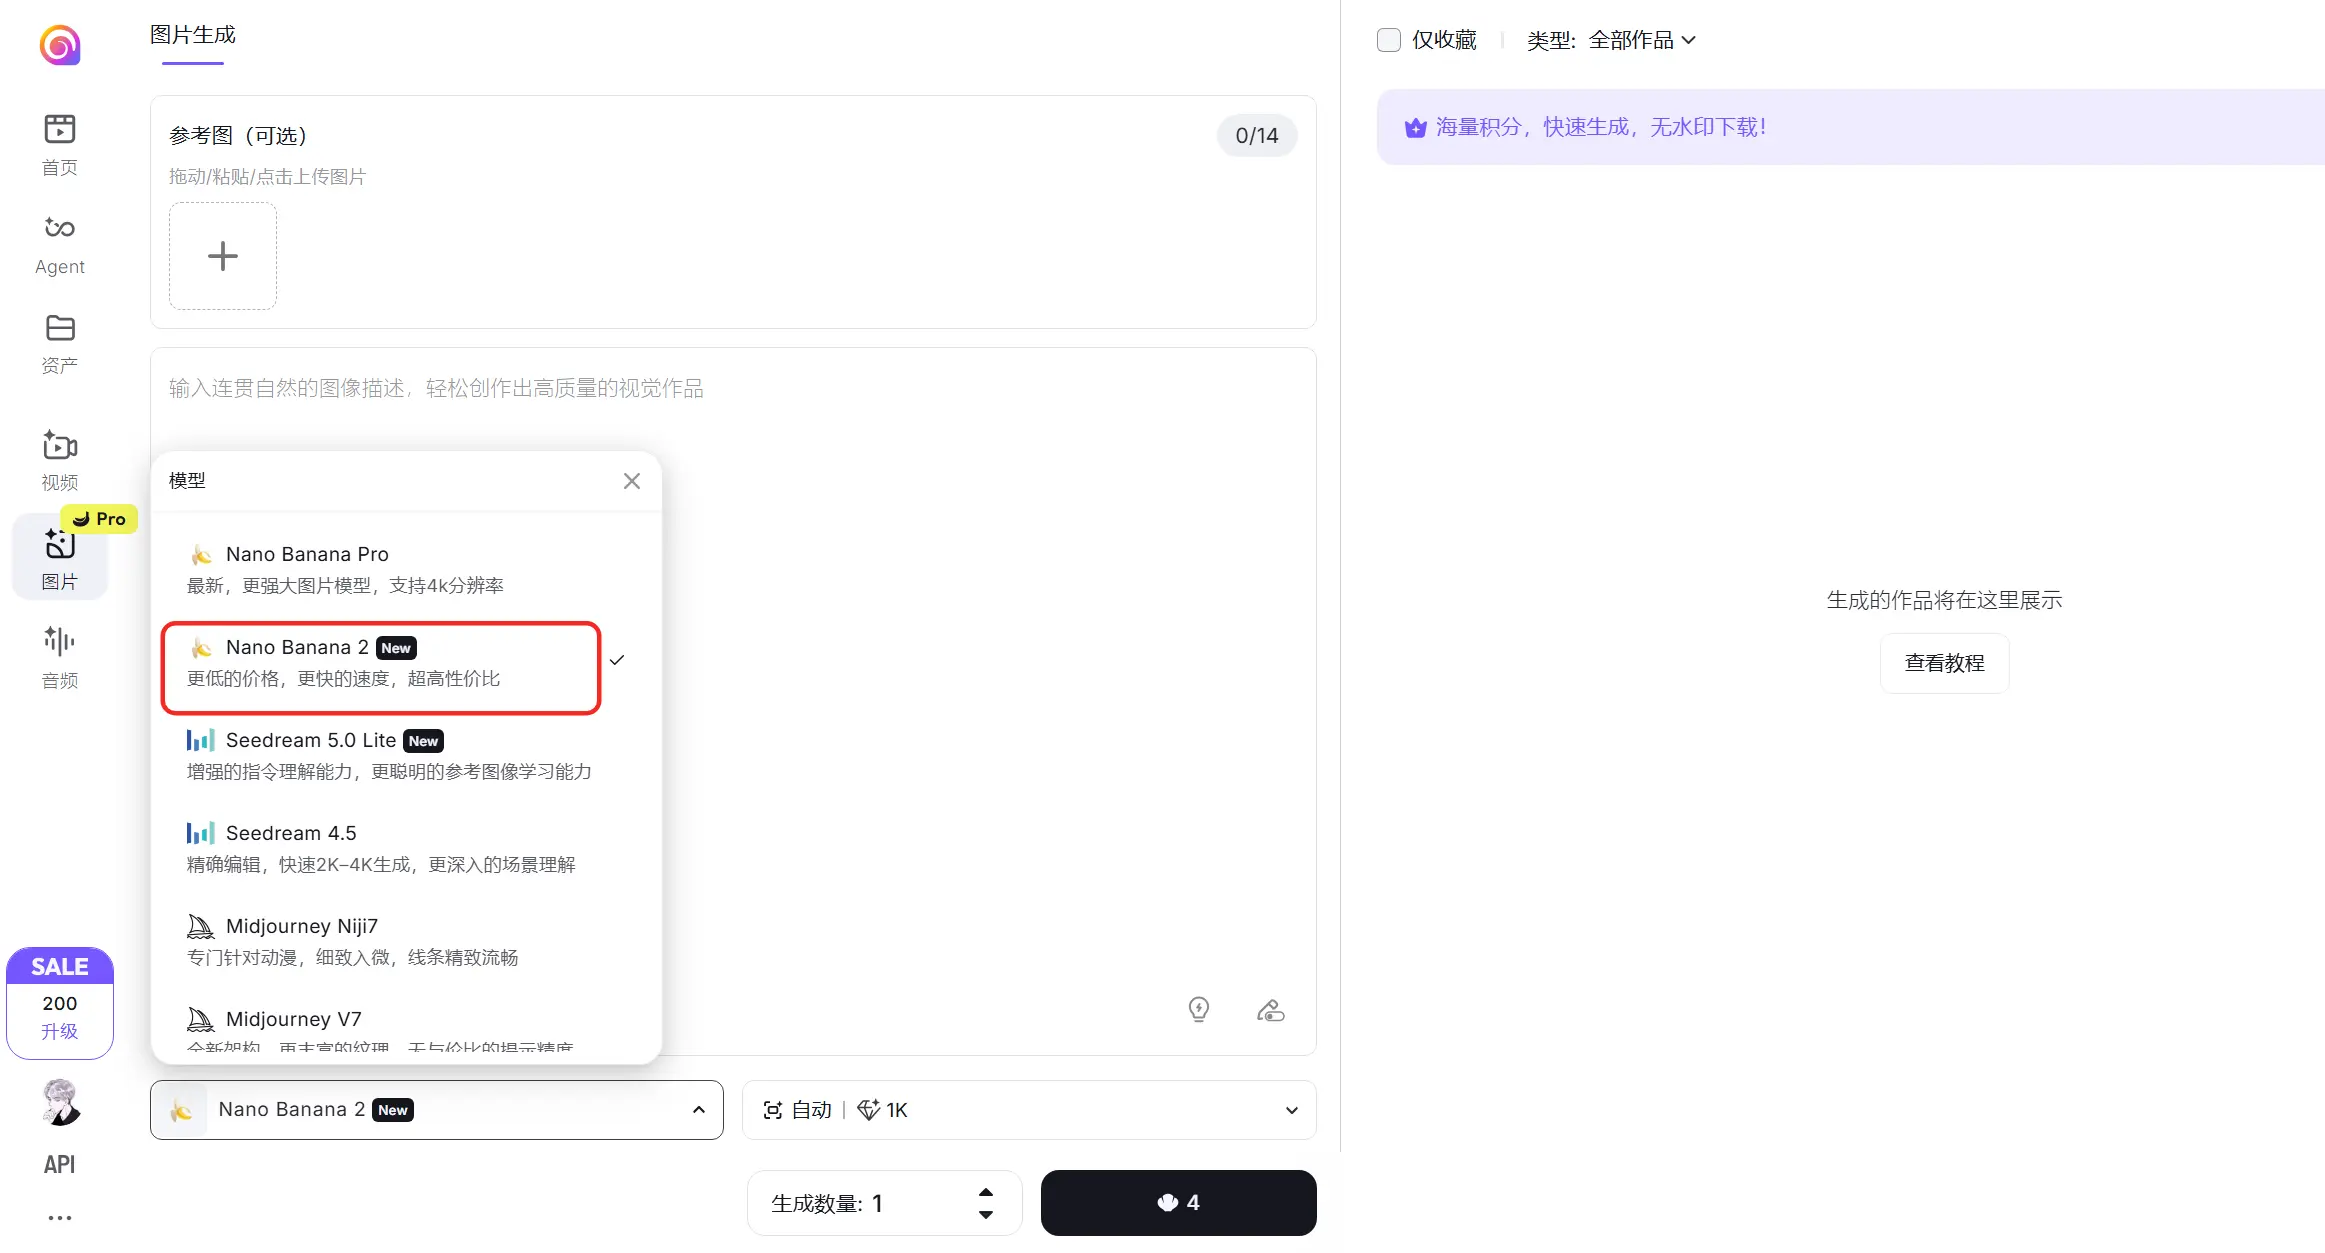Screen dimensions: 2325x1253
Task: Open the Agent sidebar icon
Action: coord(59,229)
